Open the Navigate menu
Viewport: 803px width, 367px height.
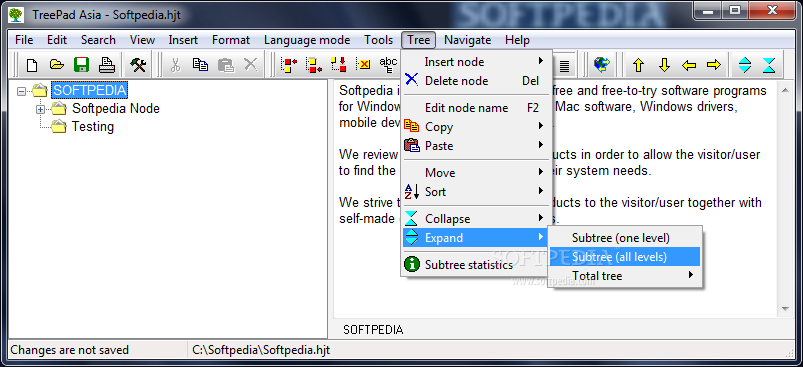click(468, 40)
